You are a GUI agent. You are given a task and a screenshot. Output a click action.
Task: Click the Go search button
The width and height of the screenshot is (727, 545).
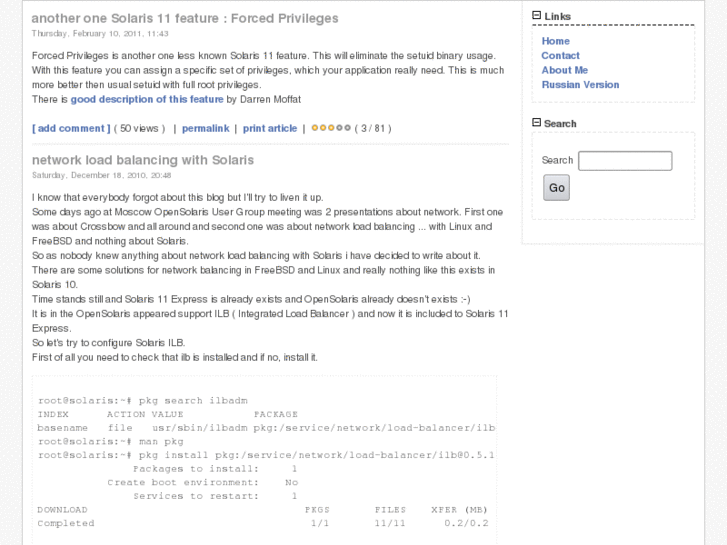(556, 187)
